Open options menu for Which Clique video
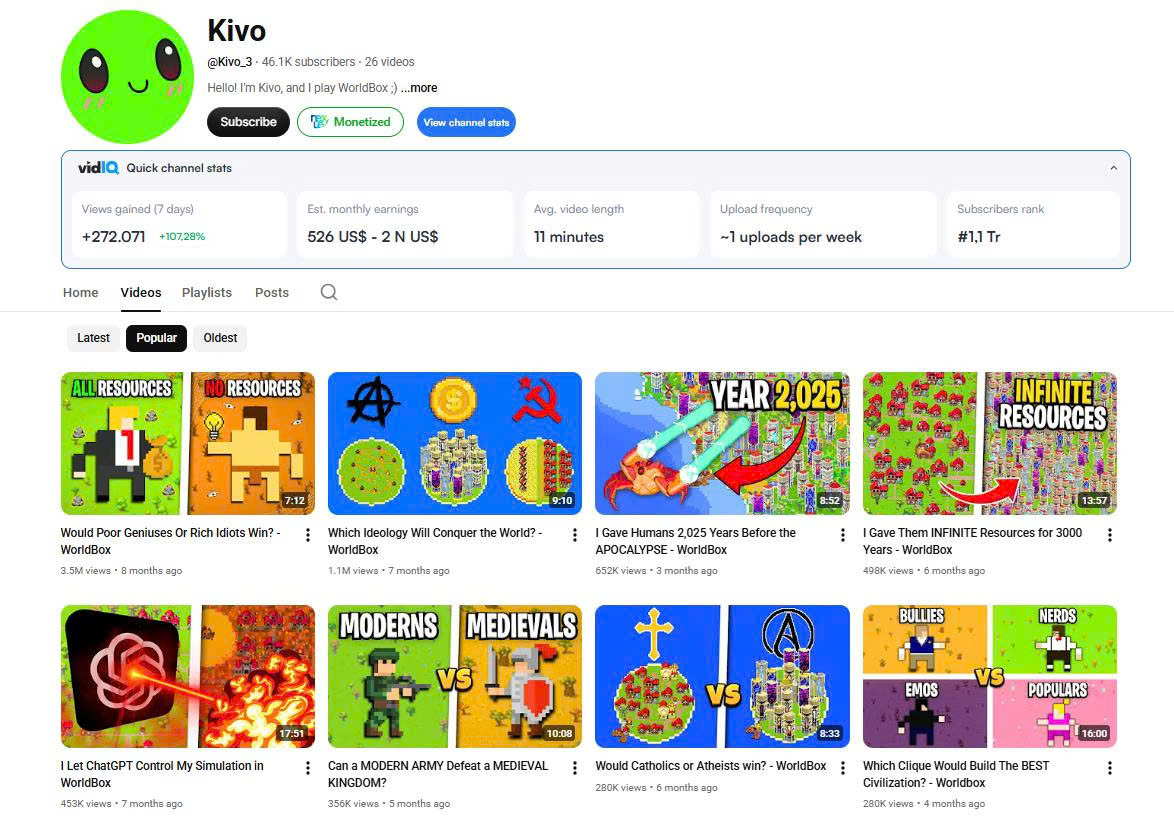Image resolution: width=1174 pixels, height=819 pixels. (x=1110, y=767)
